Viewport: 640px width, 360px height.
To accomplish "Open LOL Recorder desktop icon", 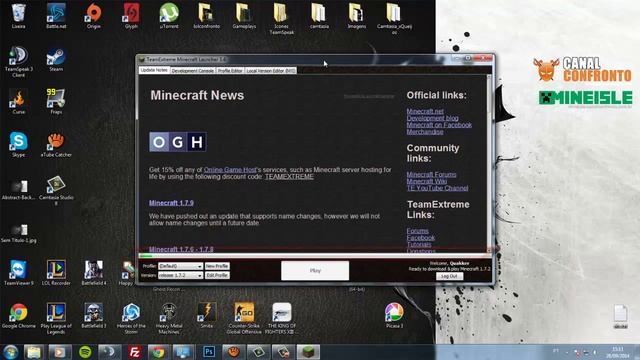I will (56, 273).
